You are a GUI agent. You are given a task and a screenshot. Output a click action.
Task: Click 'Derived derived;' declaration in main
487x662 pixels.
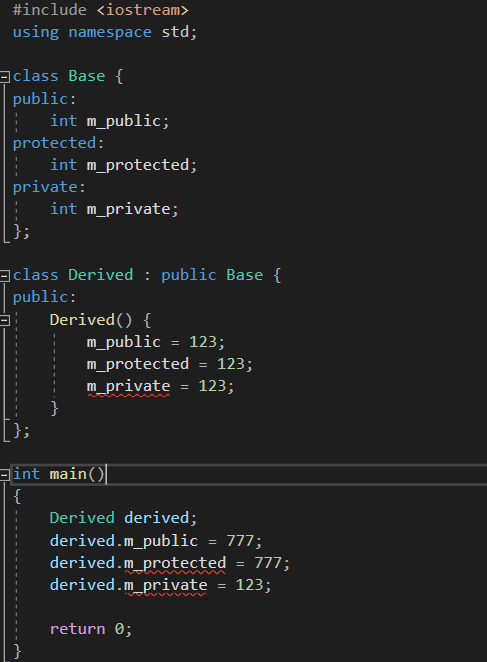point(123,518)
